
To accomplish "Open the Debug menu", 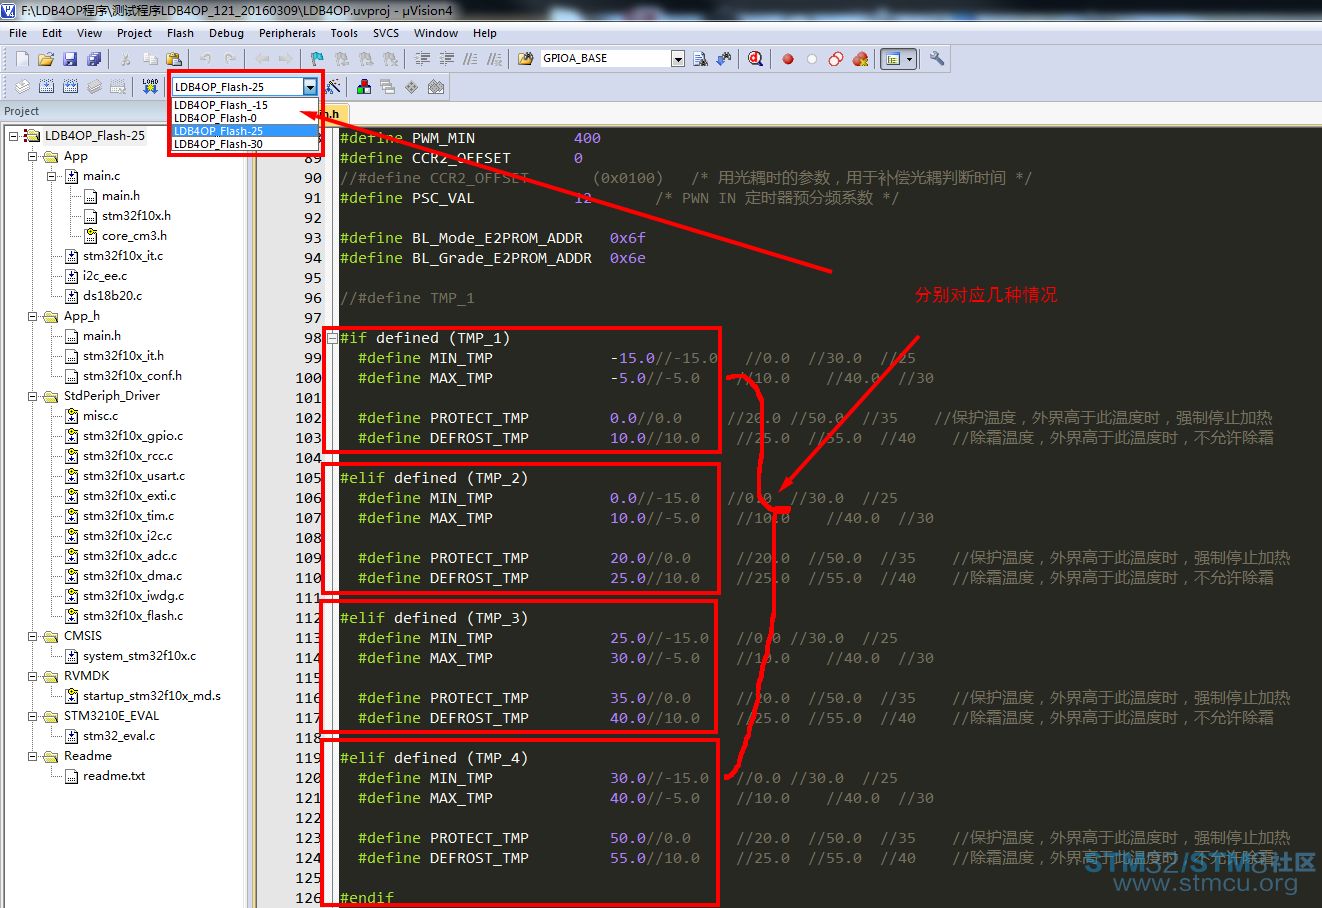I will (226, 33).
